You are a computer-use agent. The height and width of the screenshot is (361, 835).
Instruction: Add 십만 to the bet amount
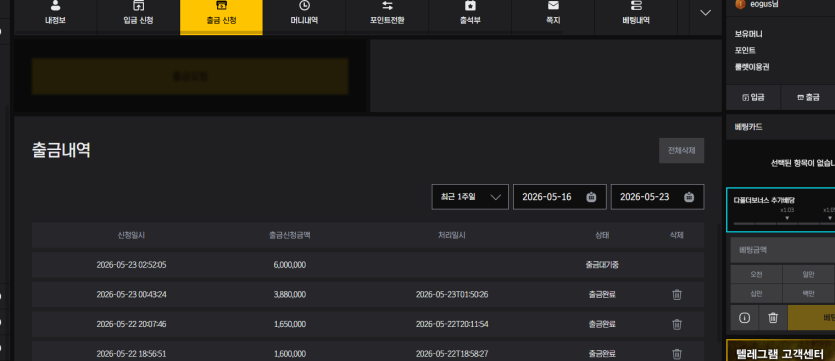[x=756, y=294]
